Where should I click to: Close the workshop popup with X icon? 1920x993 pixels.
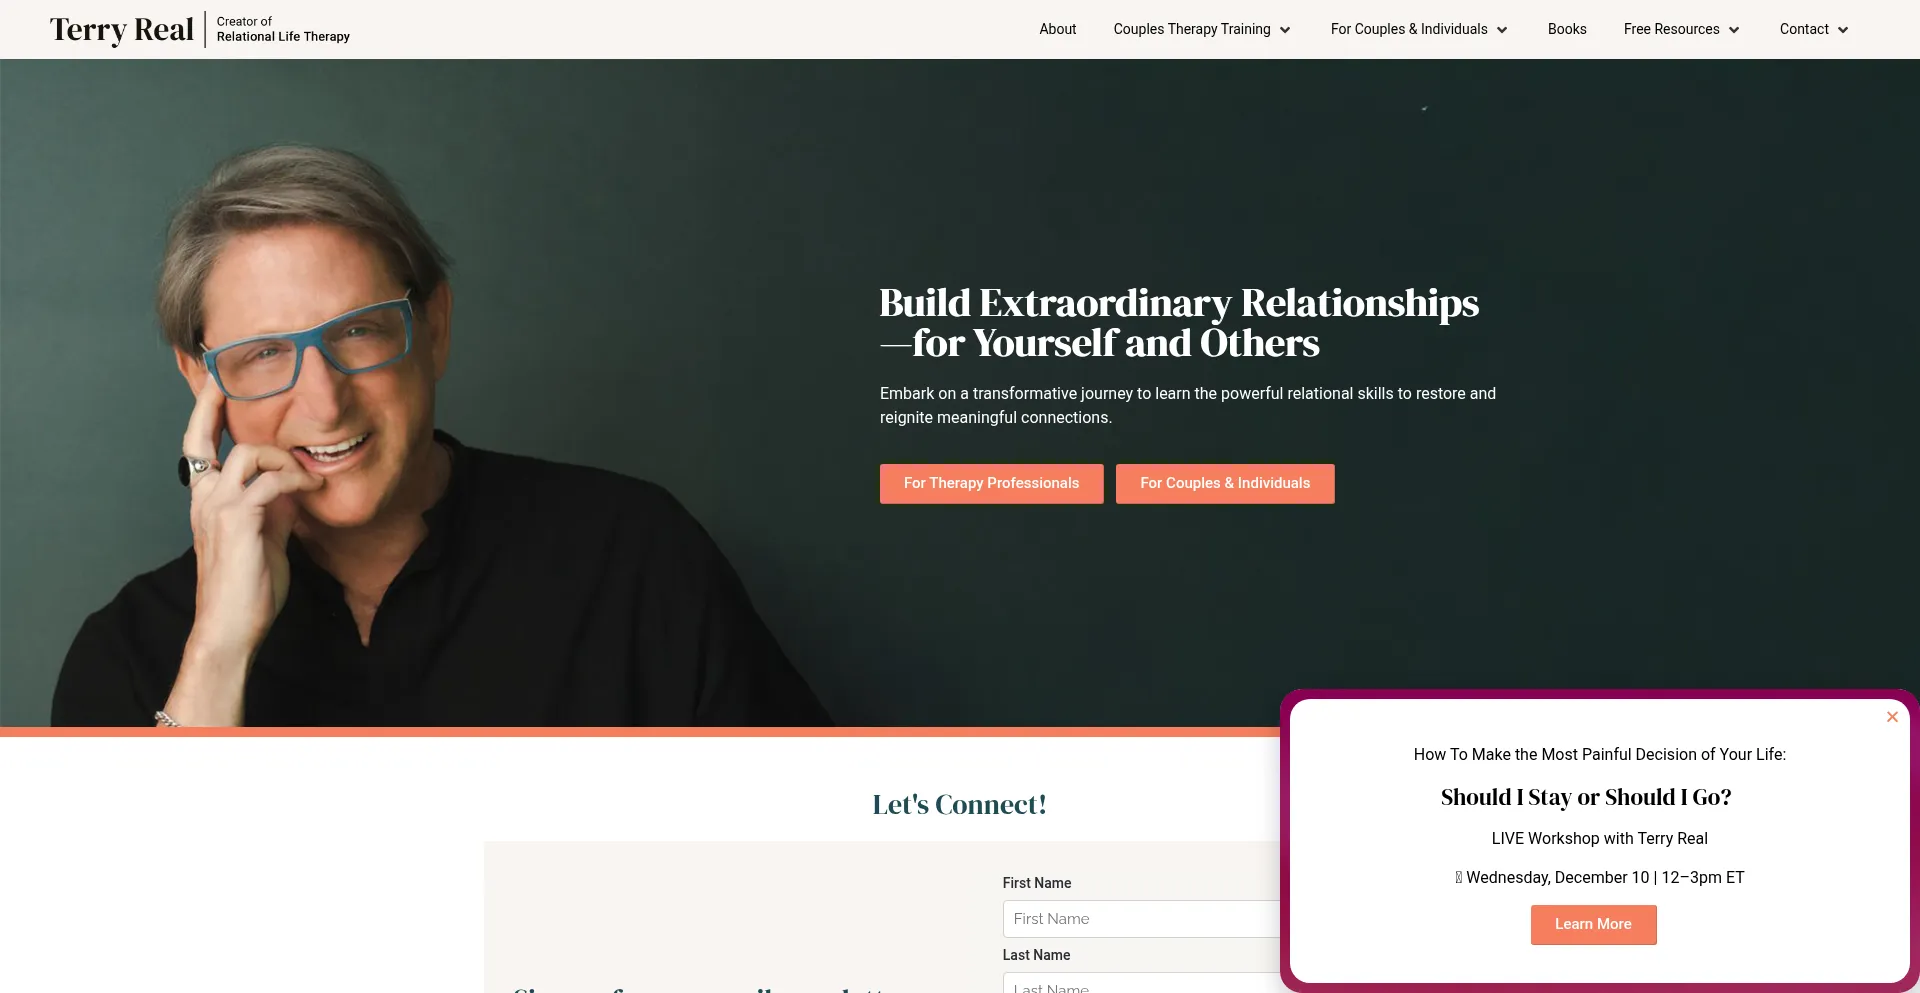pyautogui.click(x=1892, y=717)
